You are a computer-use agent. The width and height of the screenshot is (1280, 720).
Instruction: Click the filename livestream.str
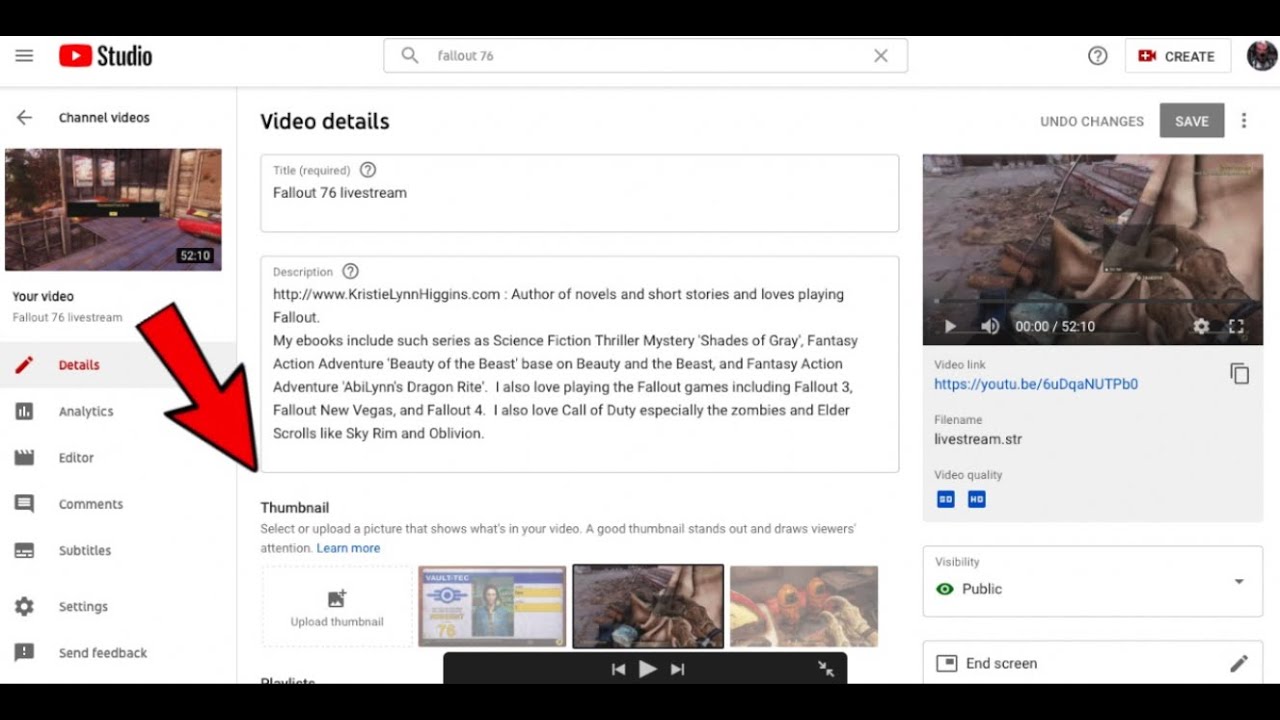click(x=978, y=439)
